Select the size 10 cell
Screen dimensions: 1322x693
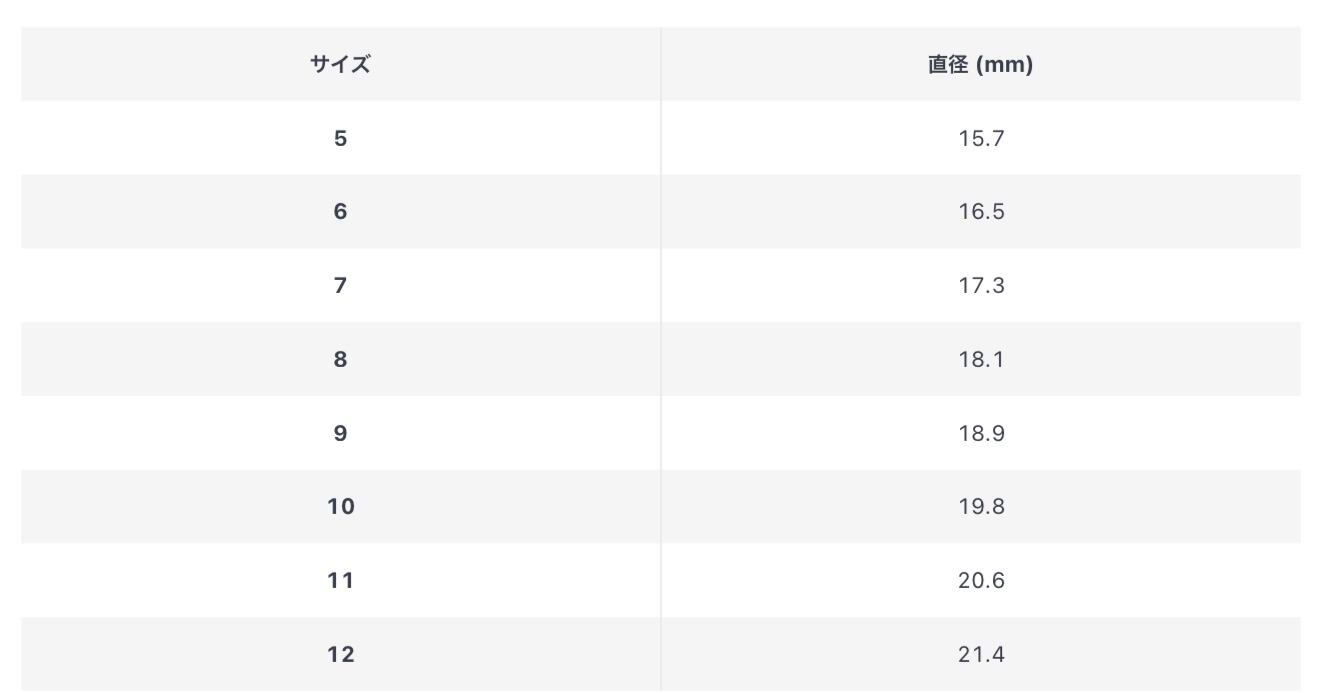(340, 507)
